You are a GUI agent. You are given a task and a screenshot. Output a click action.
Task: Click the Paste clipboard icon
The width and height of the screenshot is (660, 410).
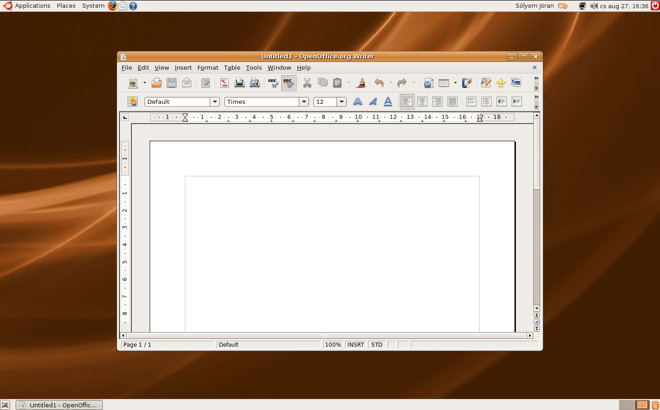click(x=337, y=83)
